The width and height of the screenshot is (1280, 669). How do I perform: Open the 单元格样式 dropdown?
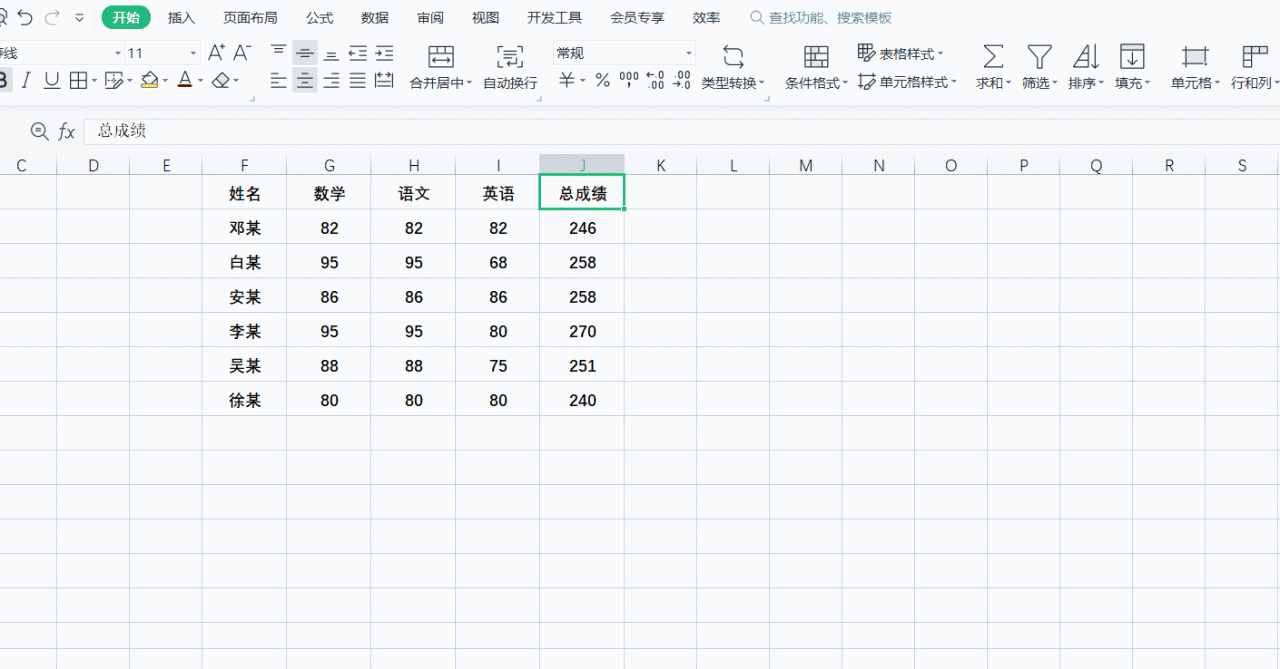coord(907,82)
